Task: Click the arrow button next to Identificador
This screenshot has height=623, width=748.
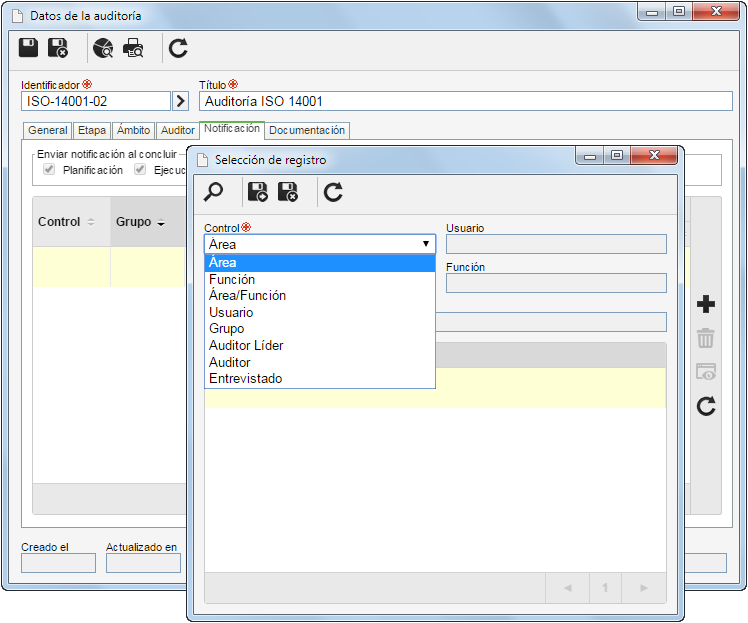Action: click(x=180, y=101)
